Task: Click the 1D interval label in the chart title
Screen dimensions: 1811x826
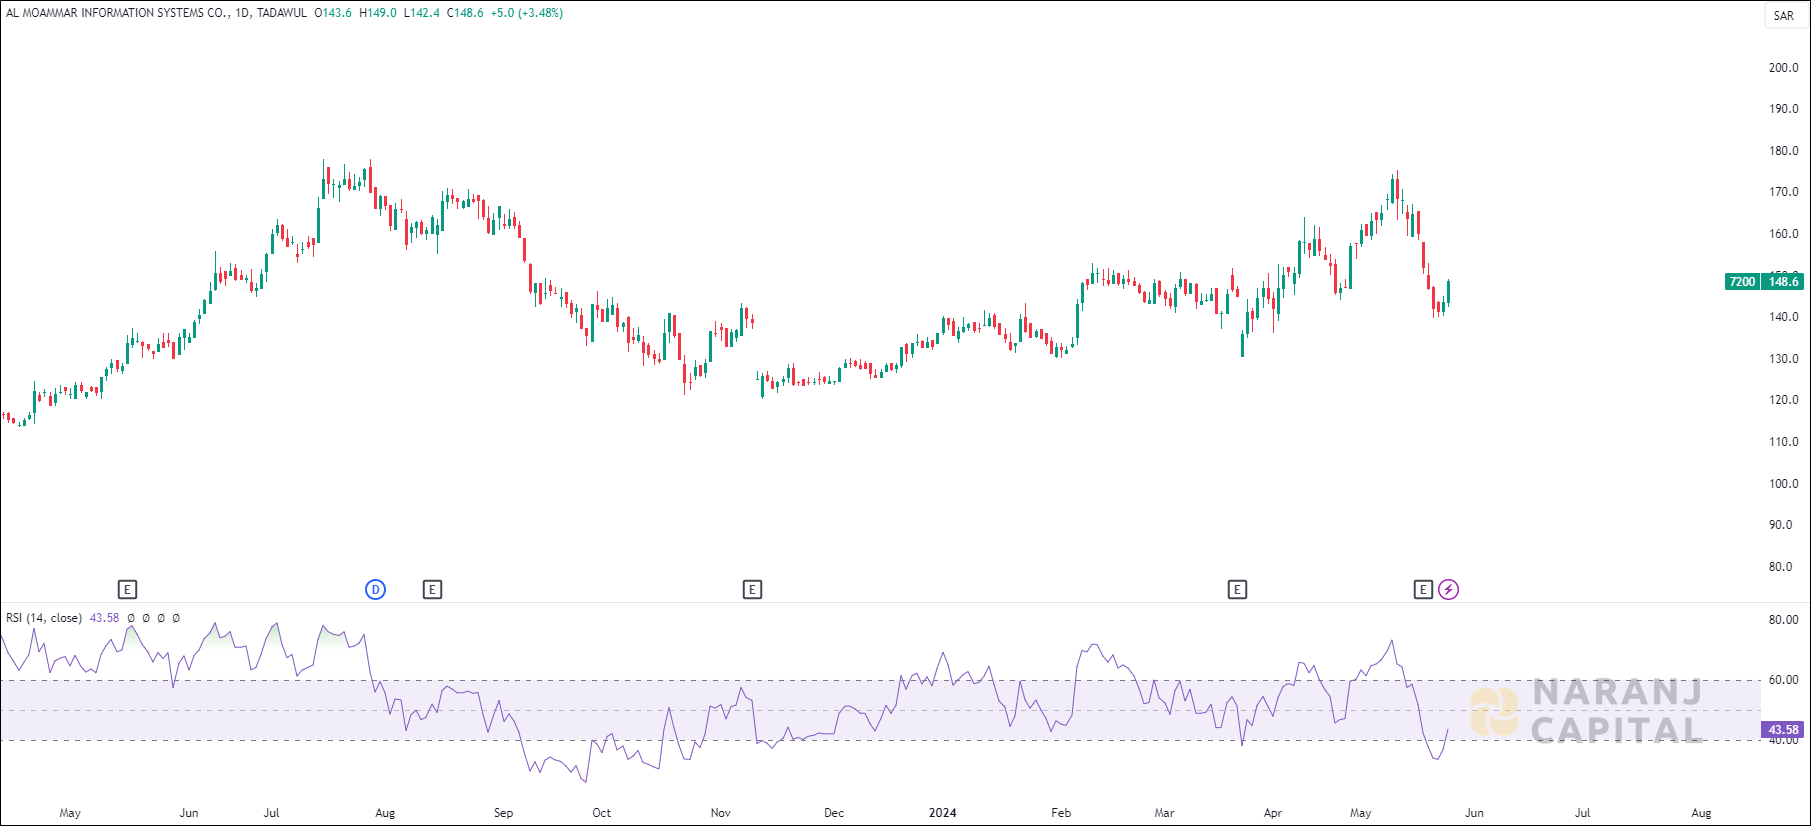Action: pos(242,13)
